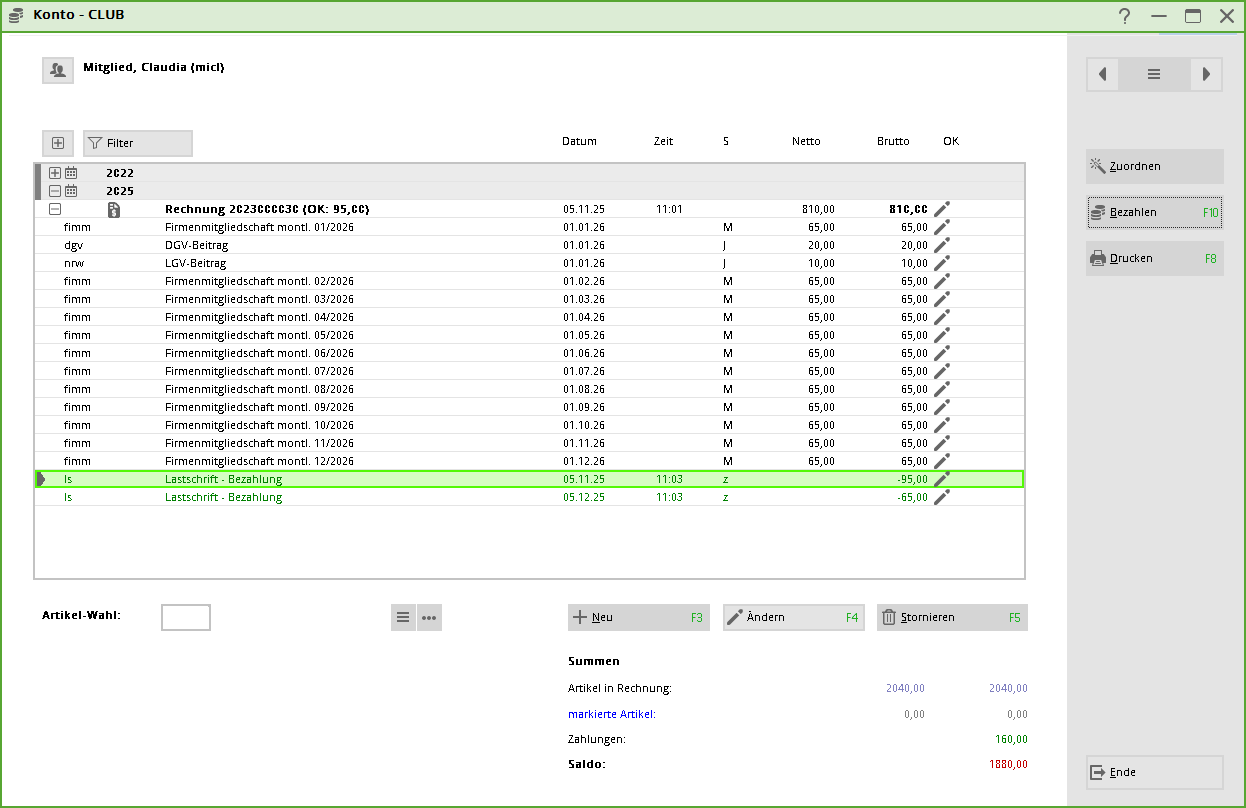Select the Firmenmitgliedschaft montl. 06/2026 row
The image size is (1246, 808).
[259, 353]
